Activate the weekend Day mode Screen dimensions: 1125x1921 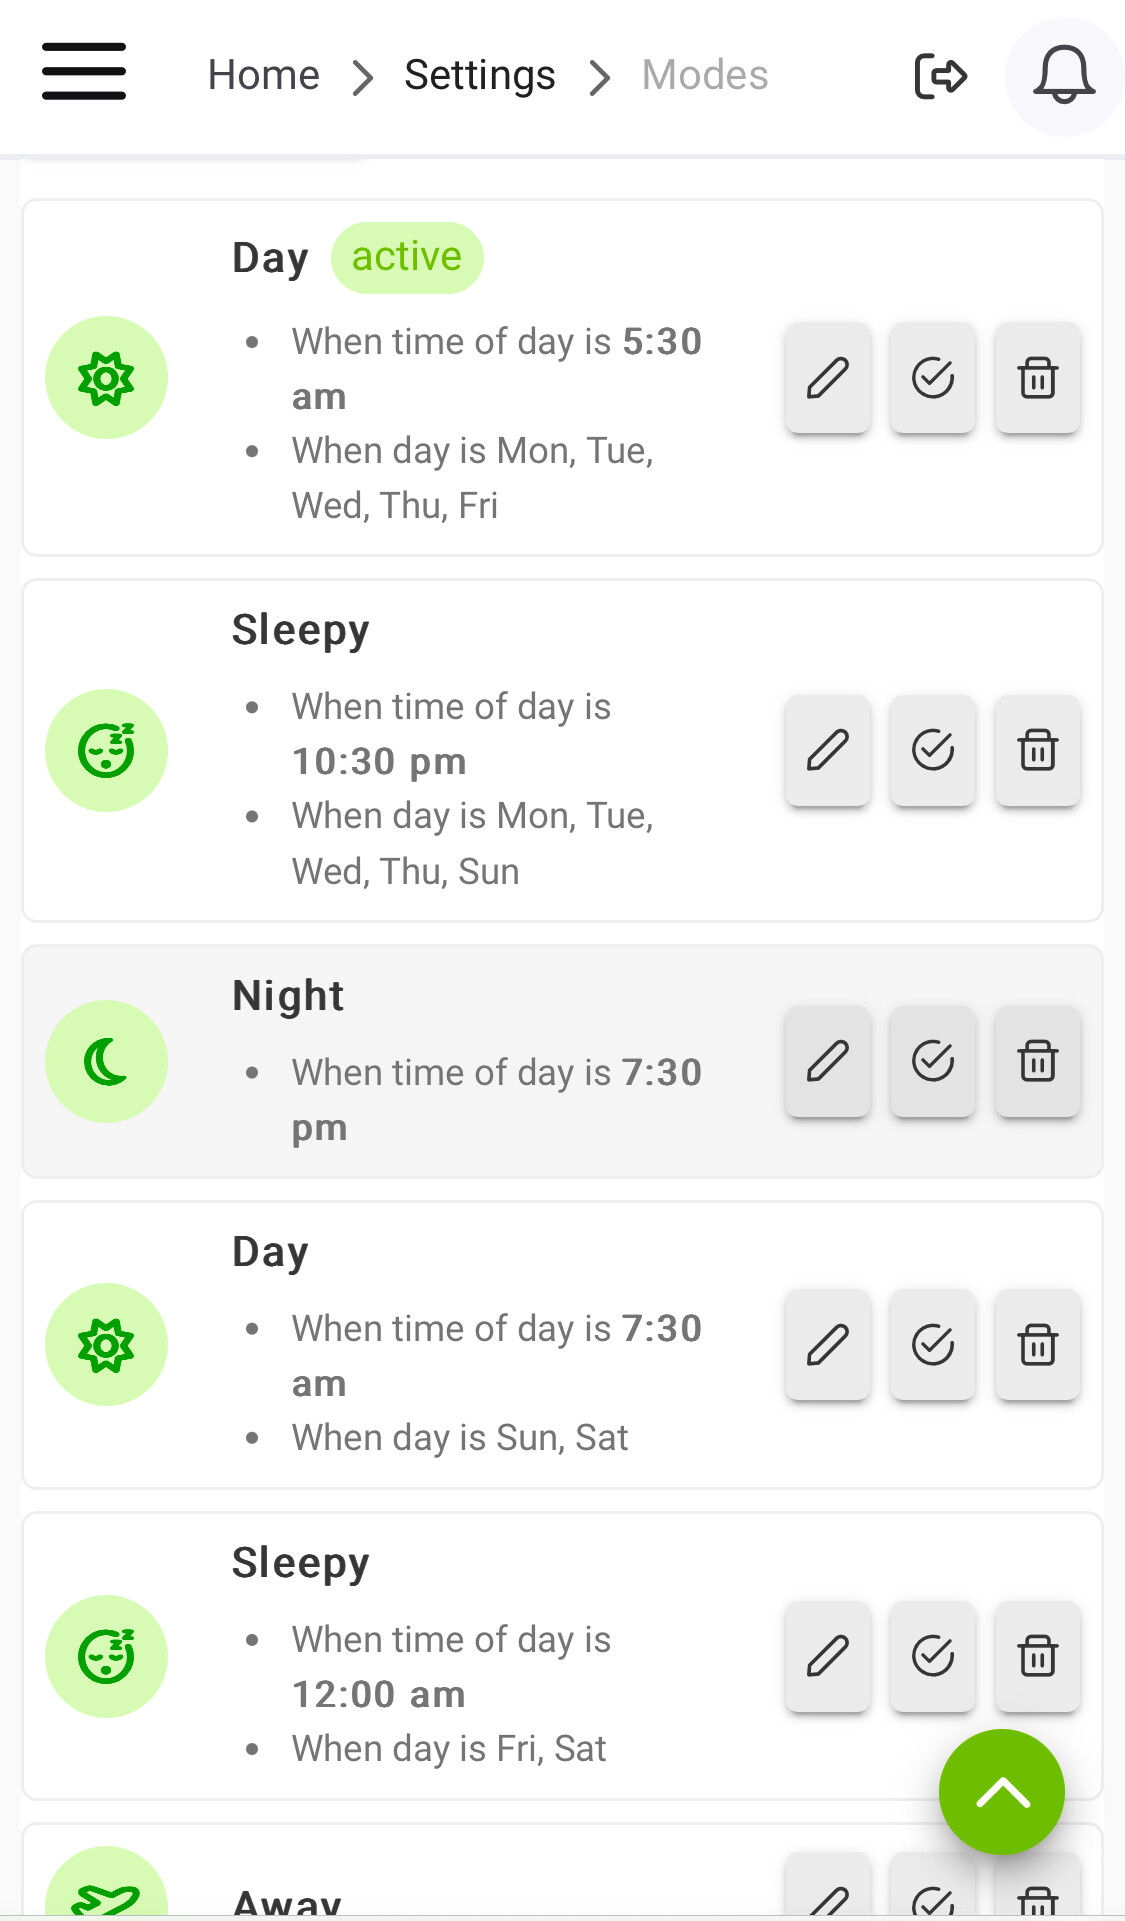click(932, 1345)
